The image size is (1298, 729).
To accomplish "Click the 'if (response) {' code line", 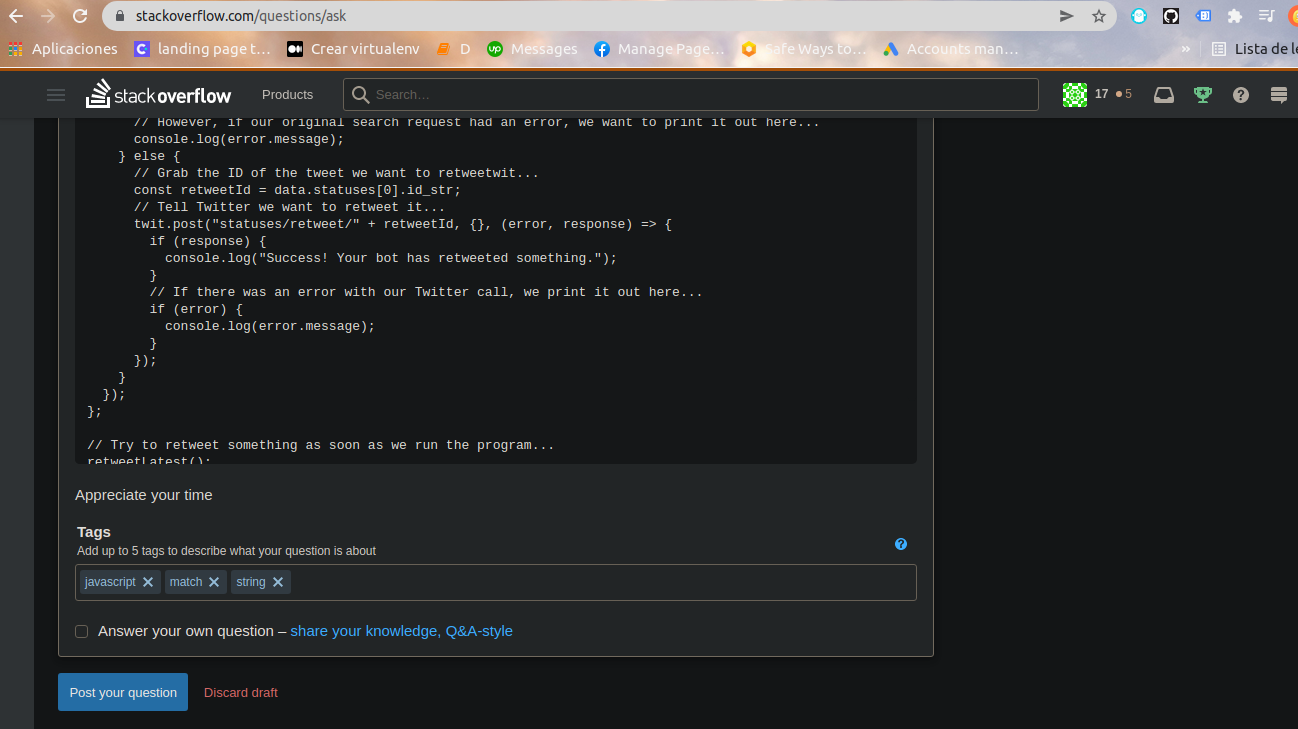I will point(208,241).
